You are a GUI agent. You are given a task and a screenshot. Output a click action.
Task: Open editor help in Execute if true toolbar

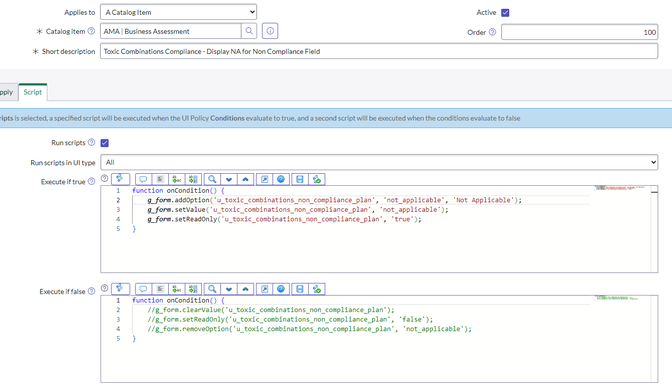pos(281,179)
